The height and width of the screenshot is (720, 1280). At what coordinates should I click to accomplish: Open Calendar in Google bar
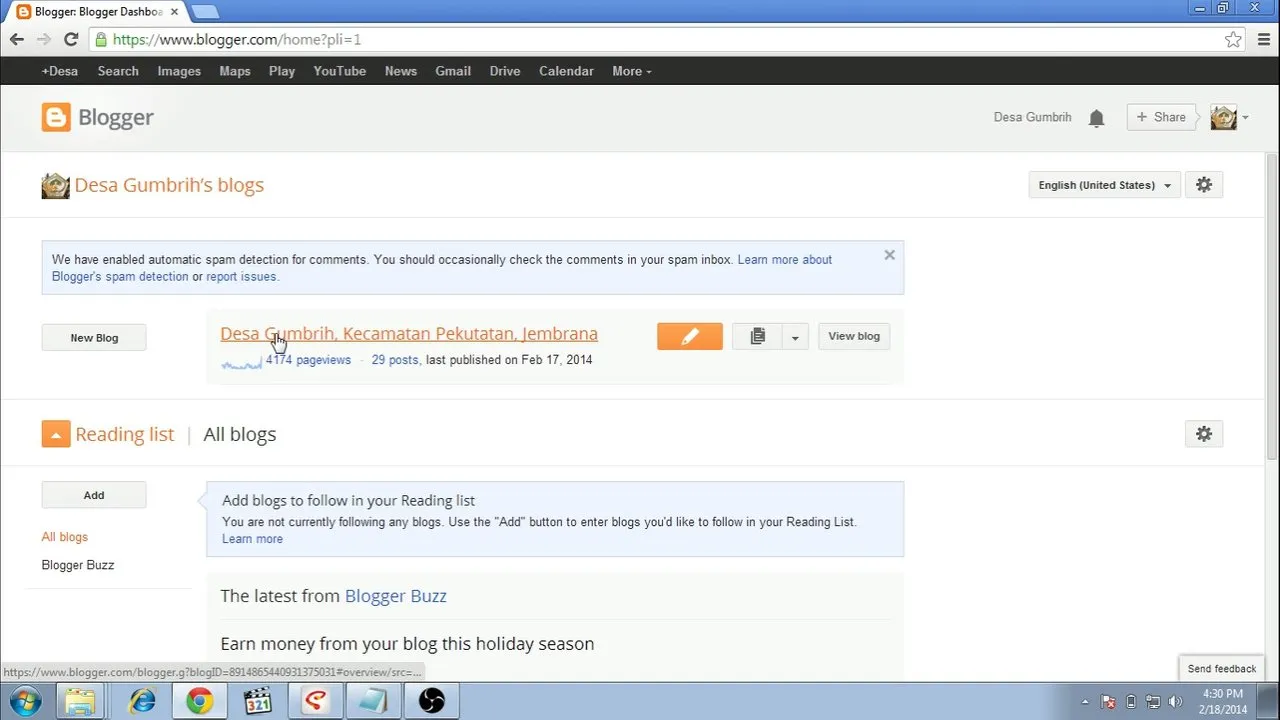coord(566,71)
